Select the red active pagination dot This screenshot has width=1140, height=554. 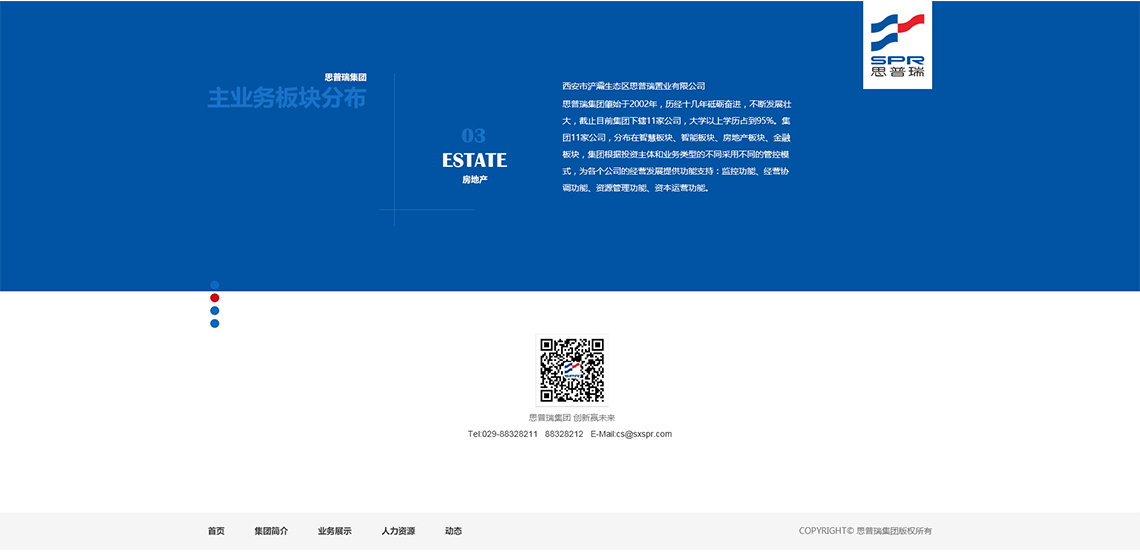[214, 298]
